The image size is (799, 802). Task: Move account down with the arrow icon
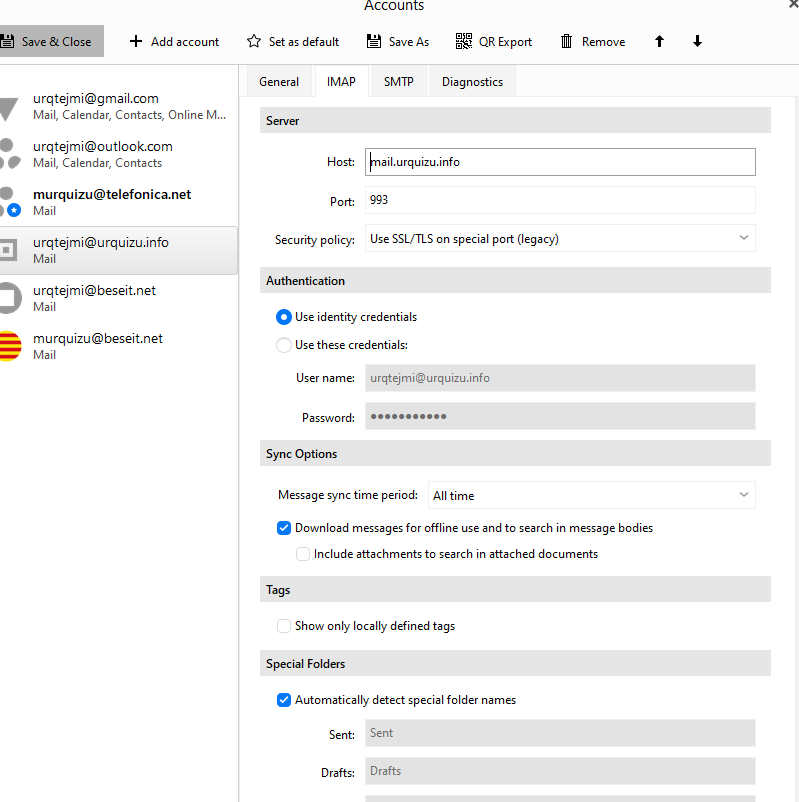697,42
